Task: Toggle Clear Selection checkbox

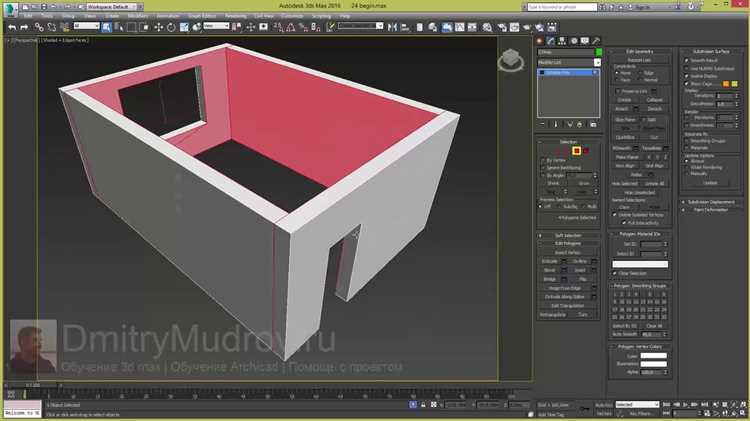Action: 615,273
